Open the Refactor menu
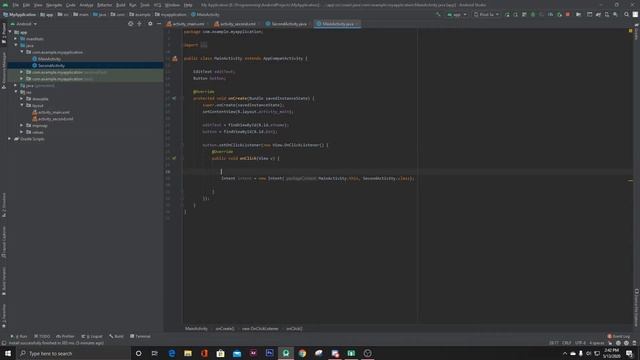640x360 pixels. tap(104, 5)
